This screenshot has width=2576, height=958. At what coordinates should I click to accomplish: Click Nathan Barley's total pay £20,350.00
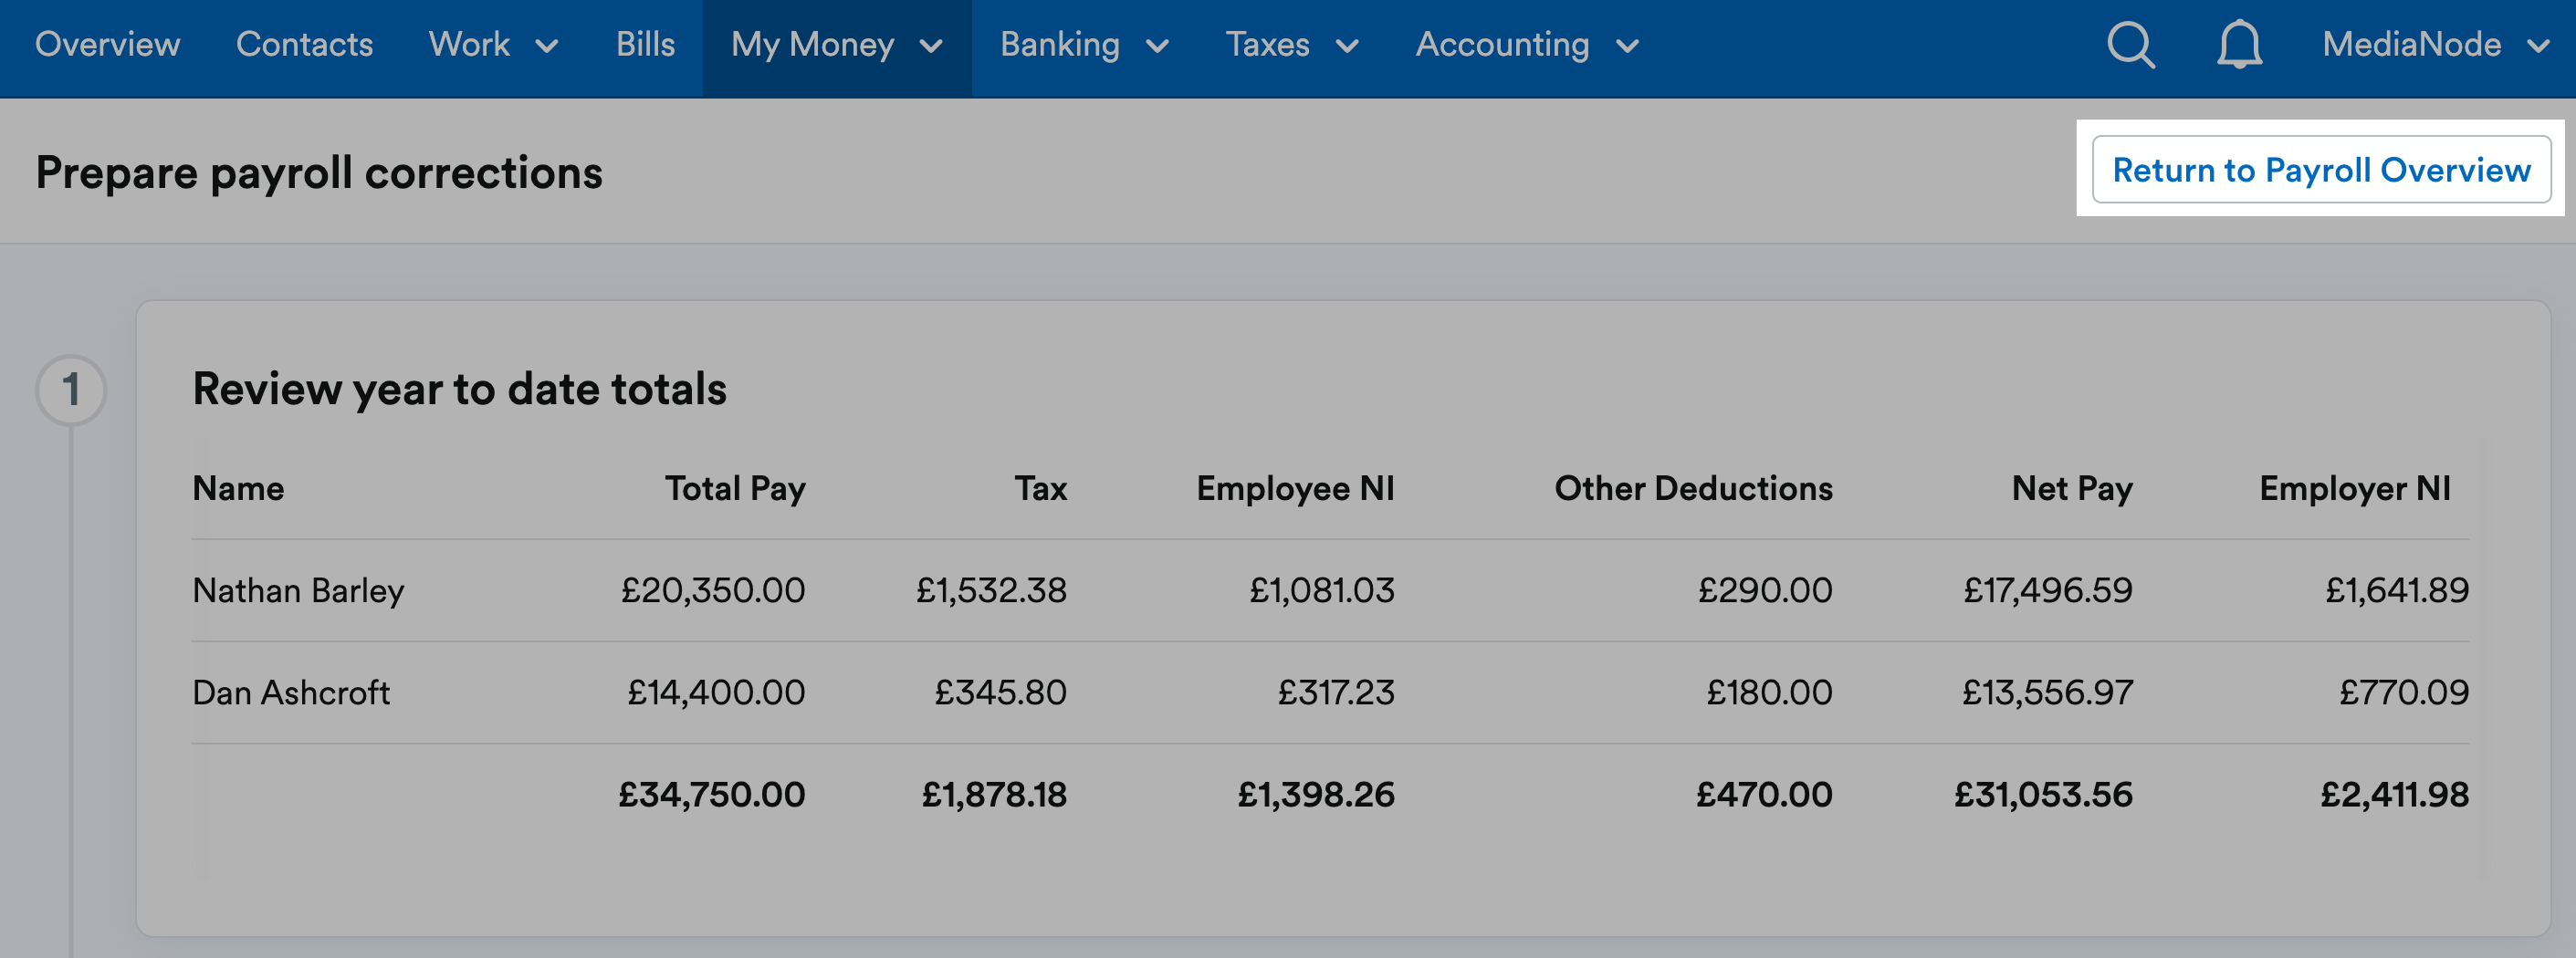tap(713, 591)
